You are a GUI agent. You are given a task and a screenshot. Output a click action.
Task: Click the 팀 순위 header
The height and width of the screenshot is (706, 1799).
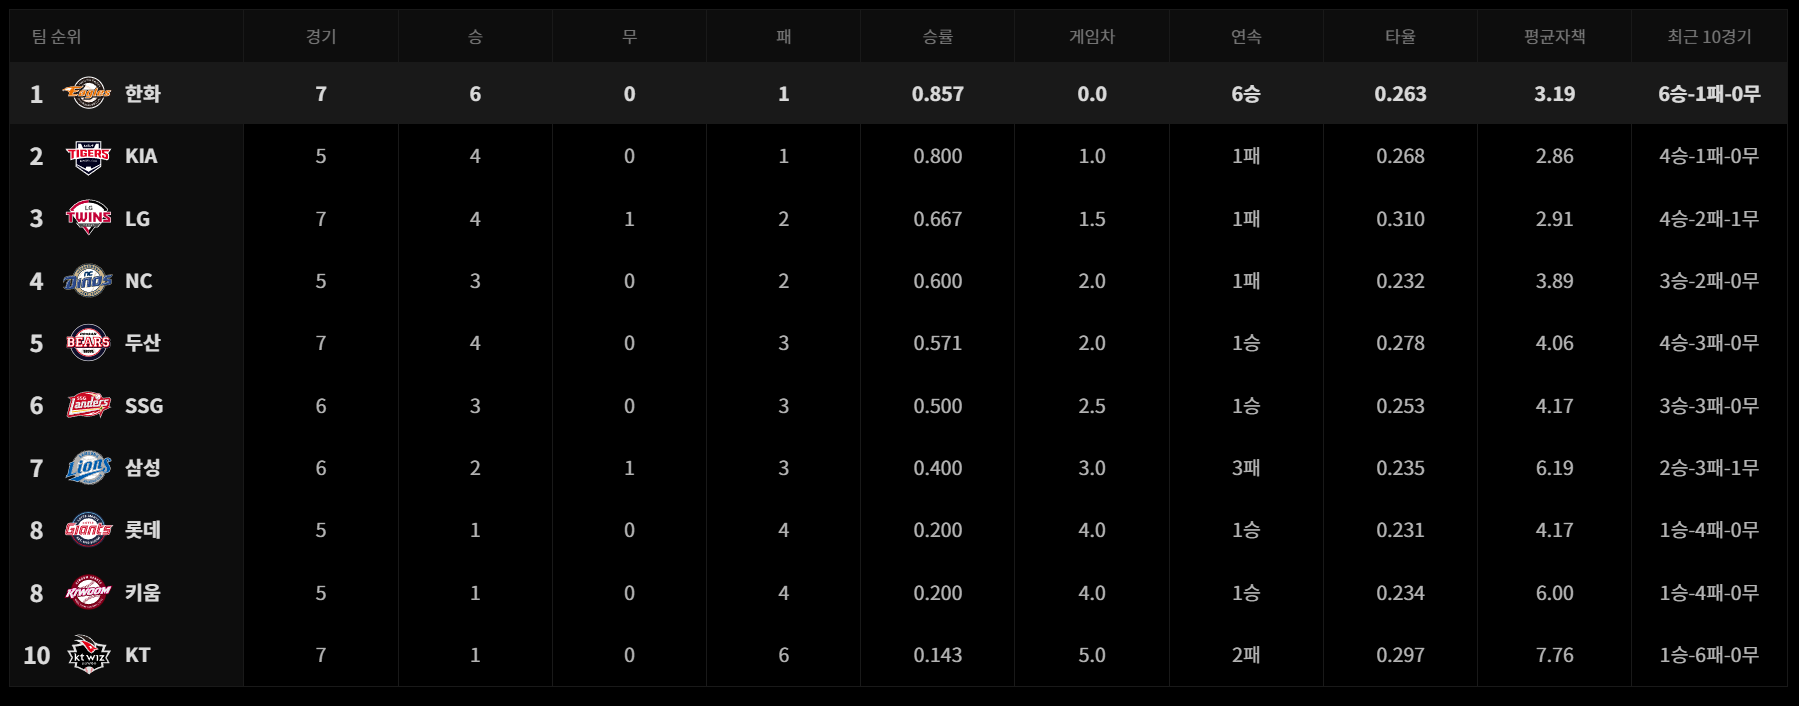coord(57,37)
